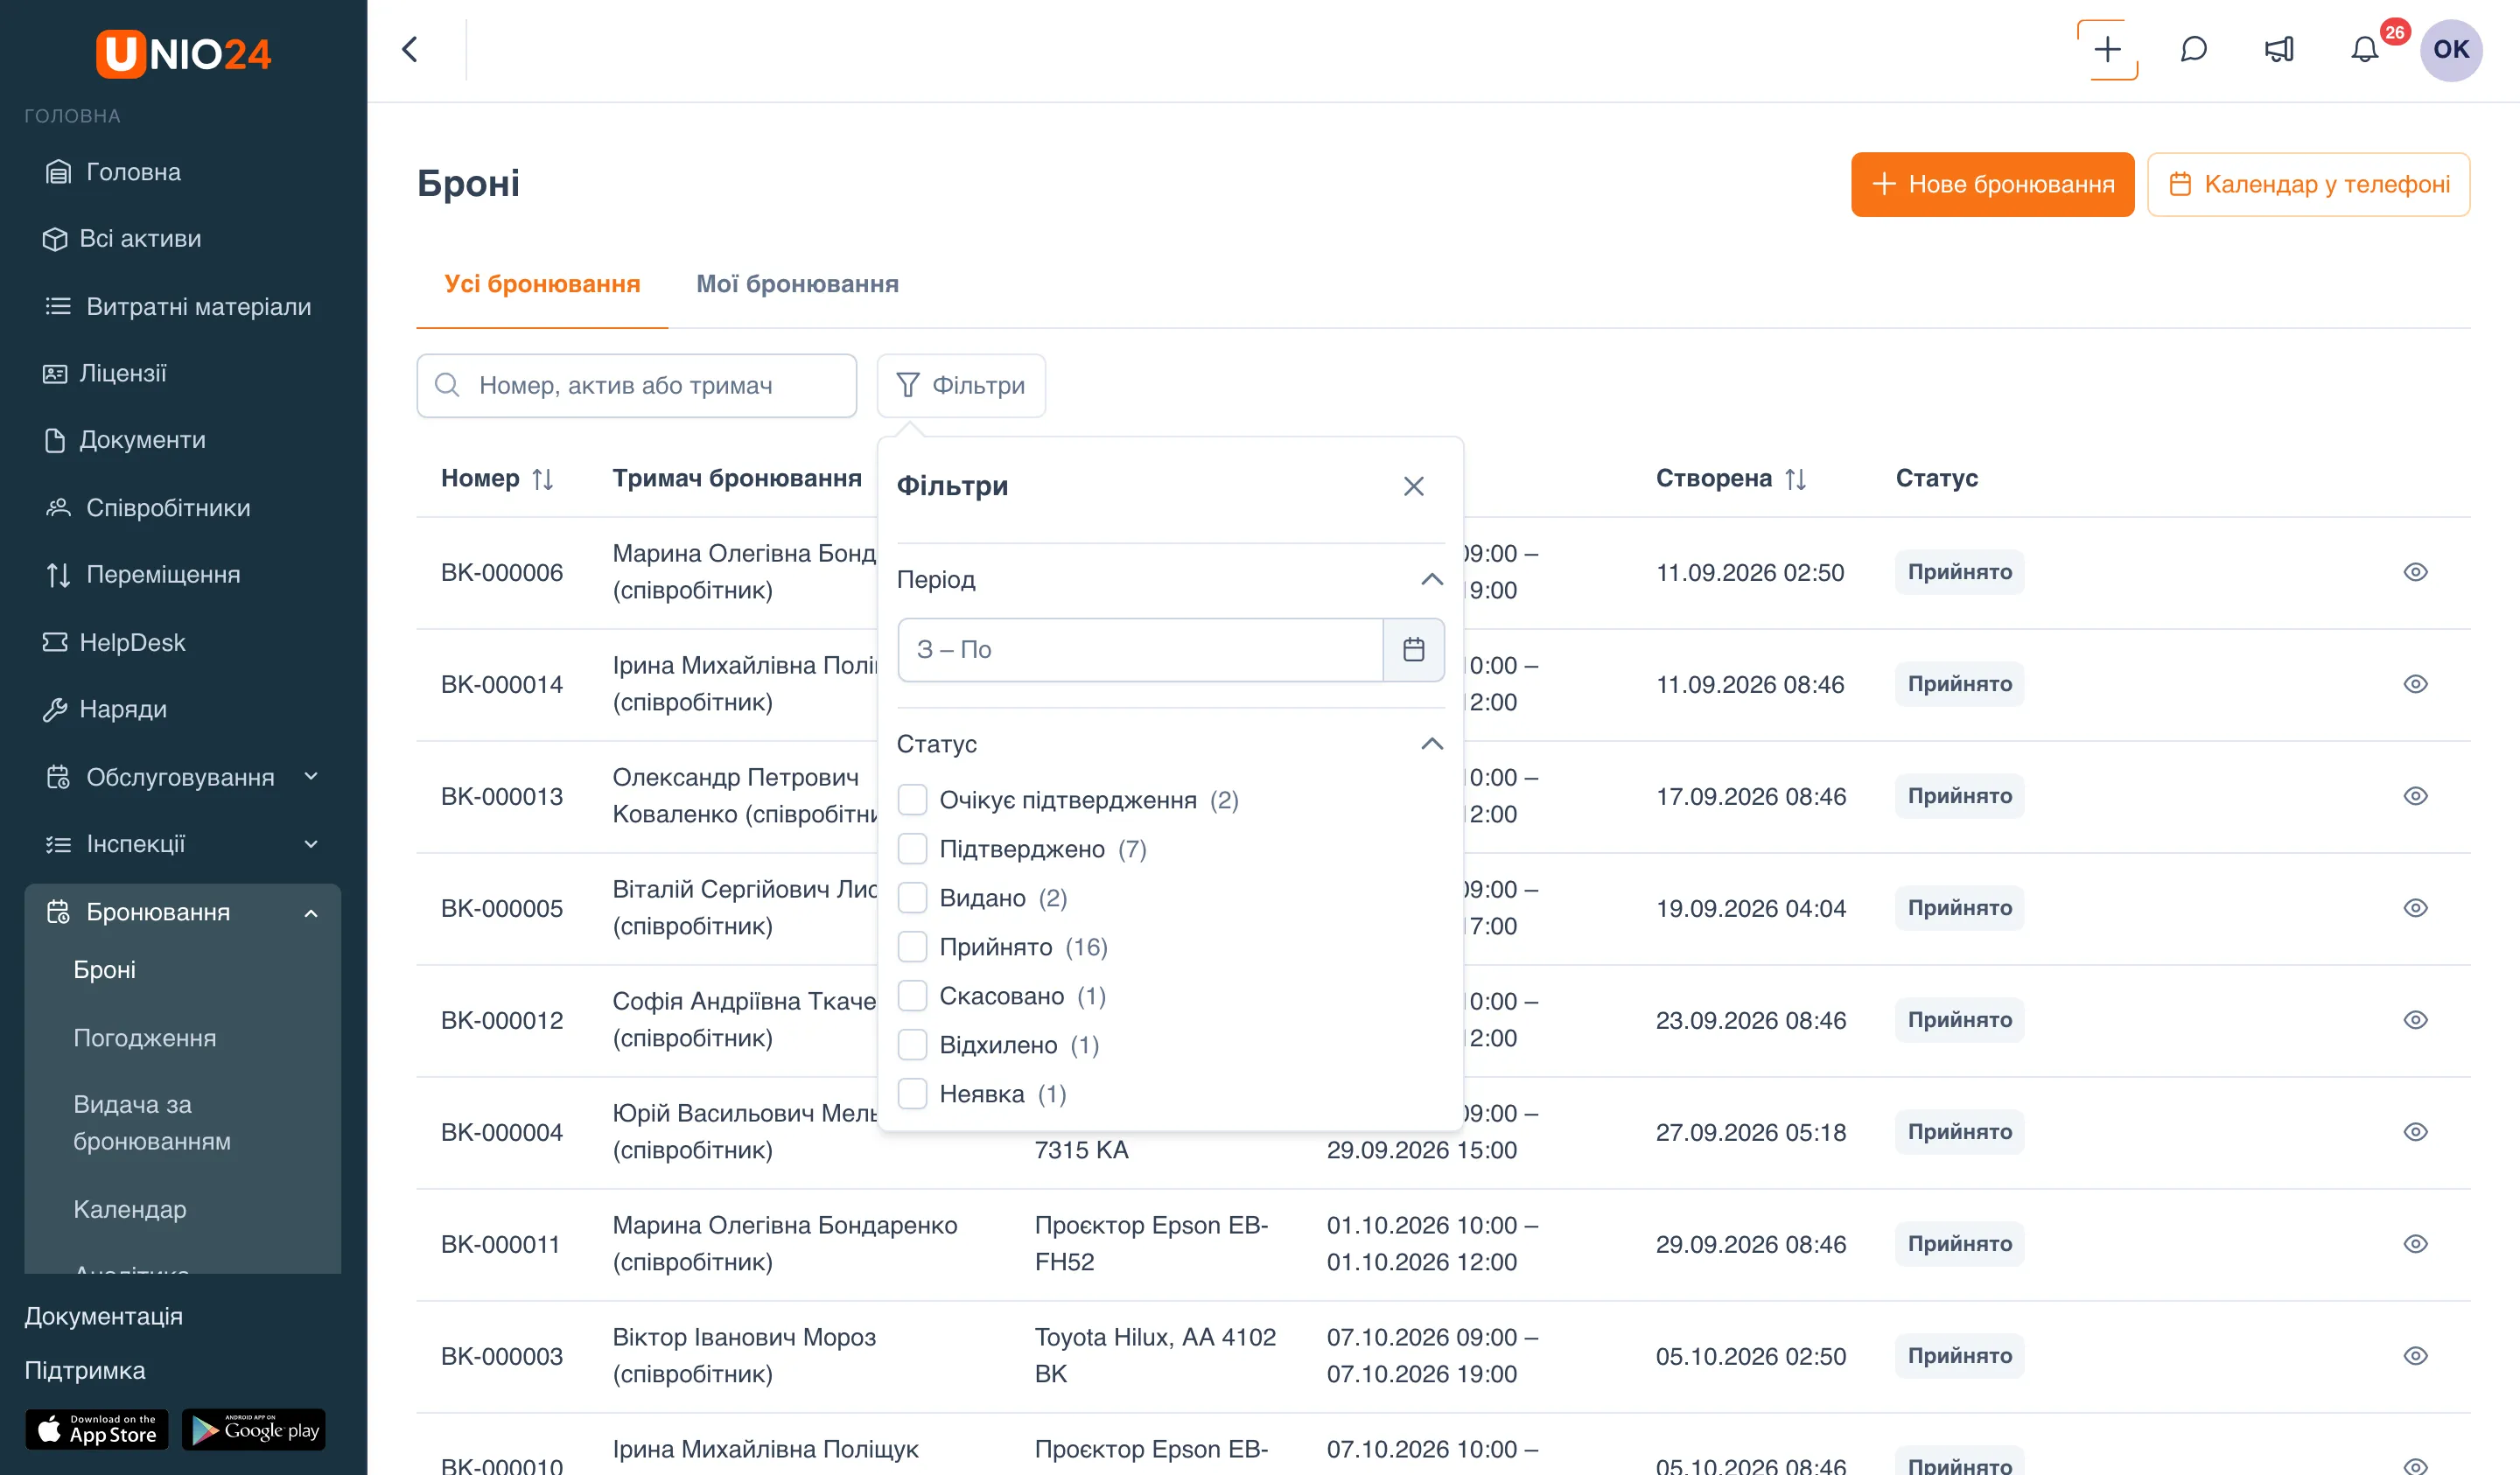View booking BK-000006 via eye icon
The height and width of the screenshot is (1475, 2520).
tap(2415, 572)
